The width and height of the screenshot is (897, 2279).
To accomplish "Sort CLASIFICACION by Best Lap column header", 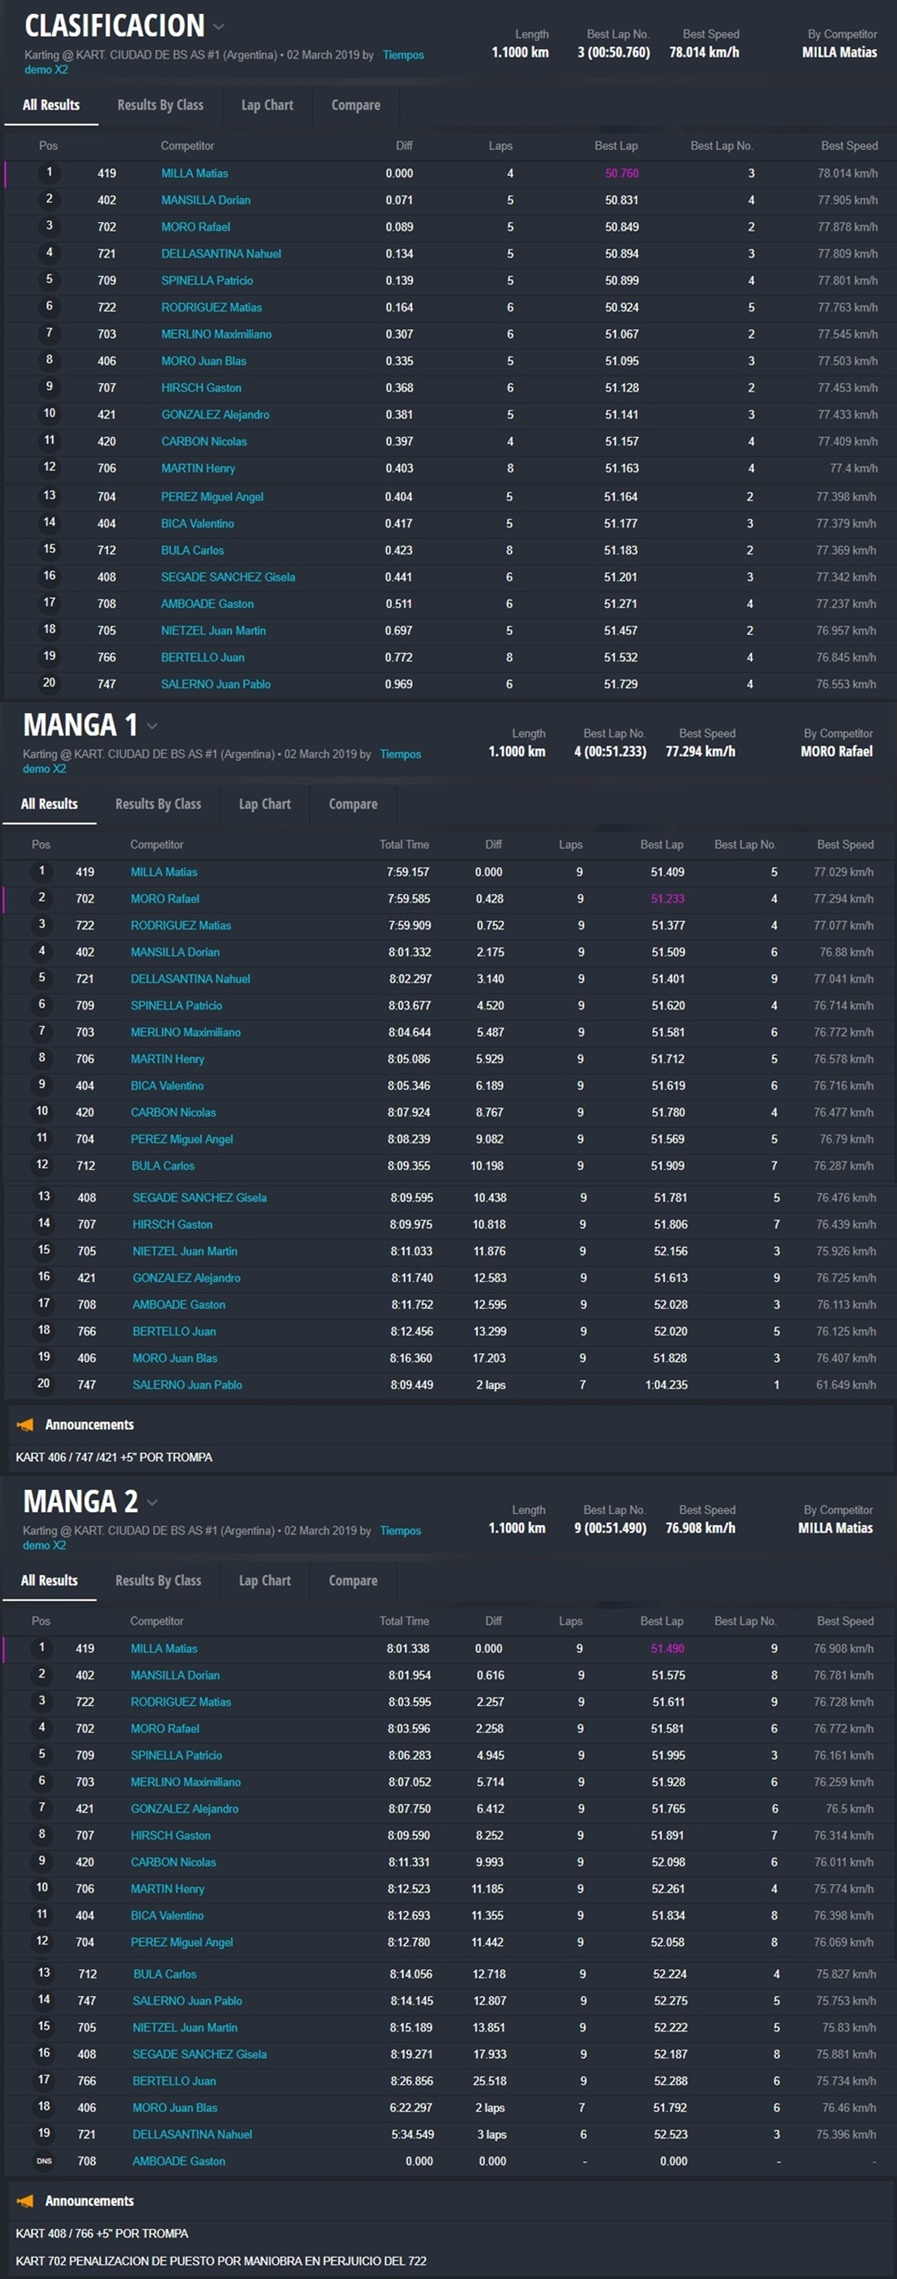I will pyautogui.click(x=615, y=146).
